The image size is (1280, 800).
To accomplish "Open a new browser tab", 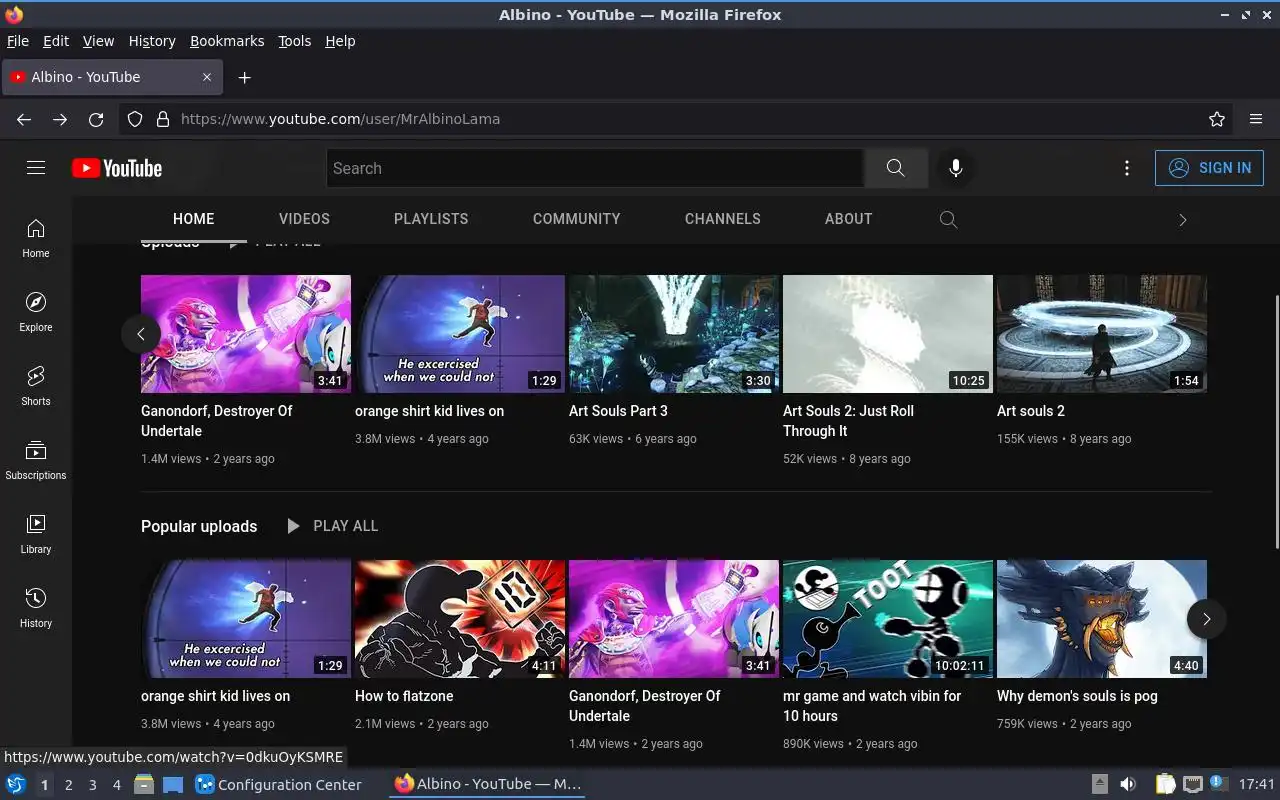I will point(244,77).
